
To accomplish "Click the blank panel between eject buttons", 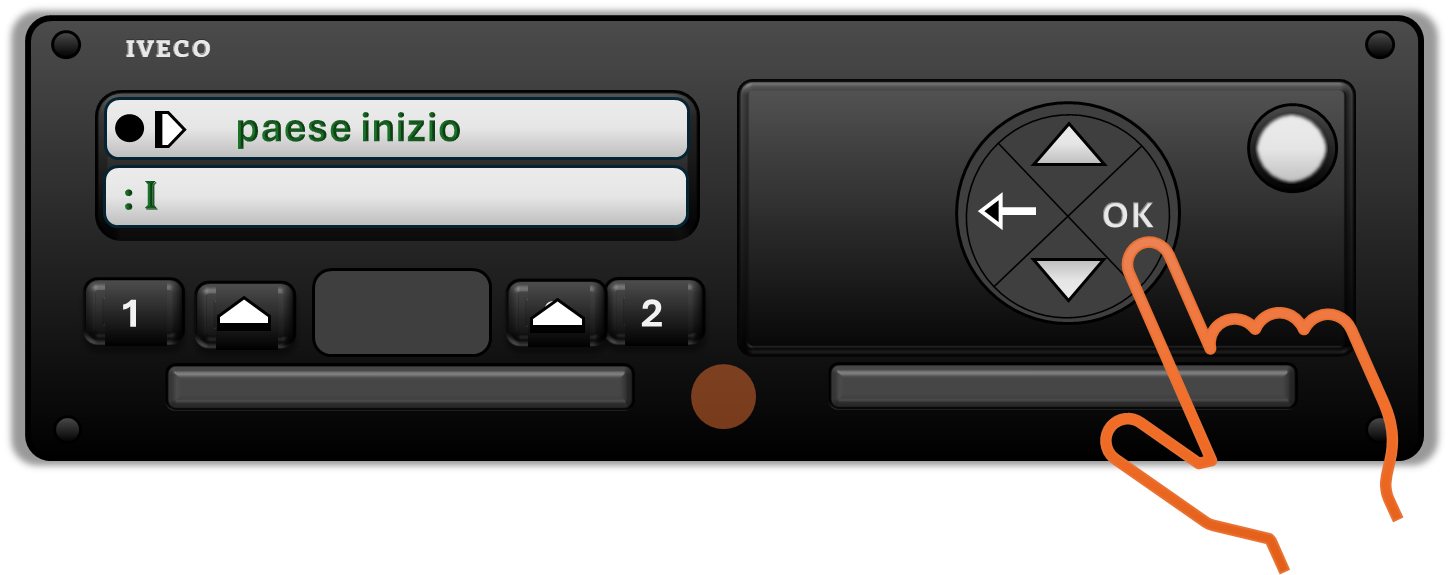I will click(x=402, y=312).
